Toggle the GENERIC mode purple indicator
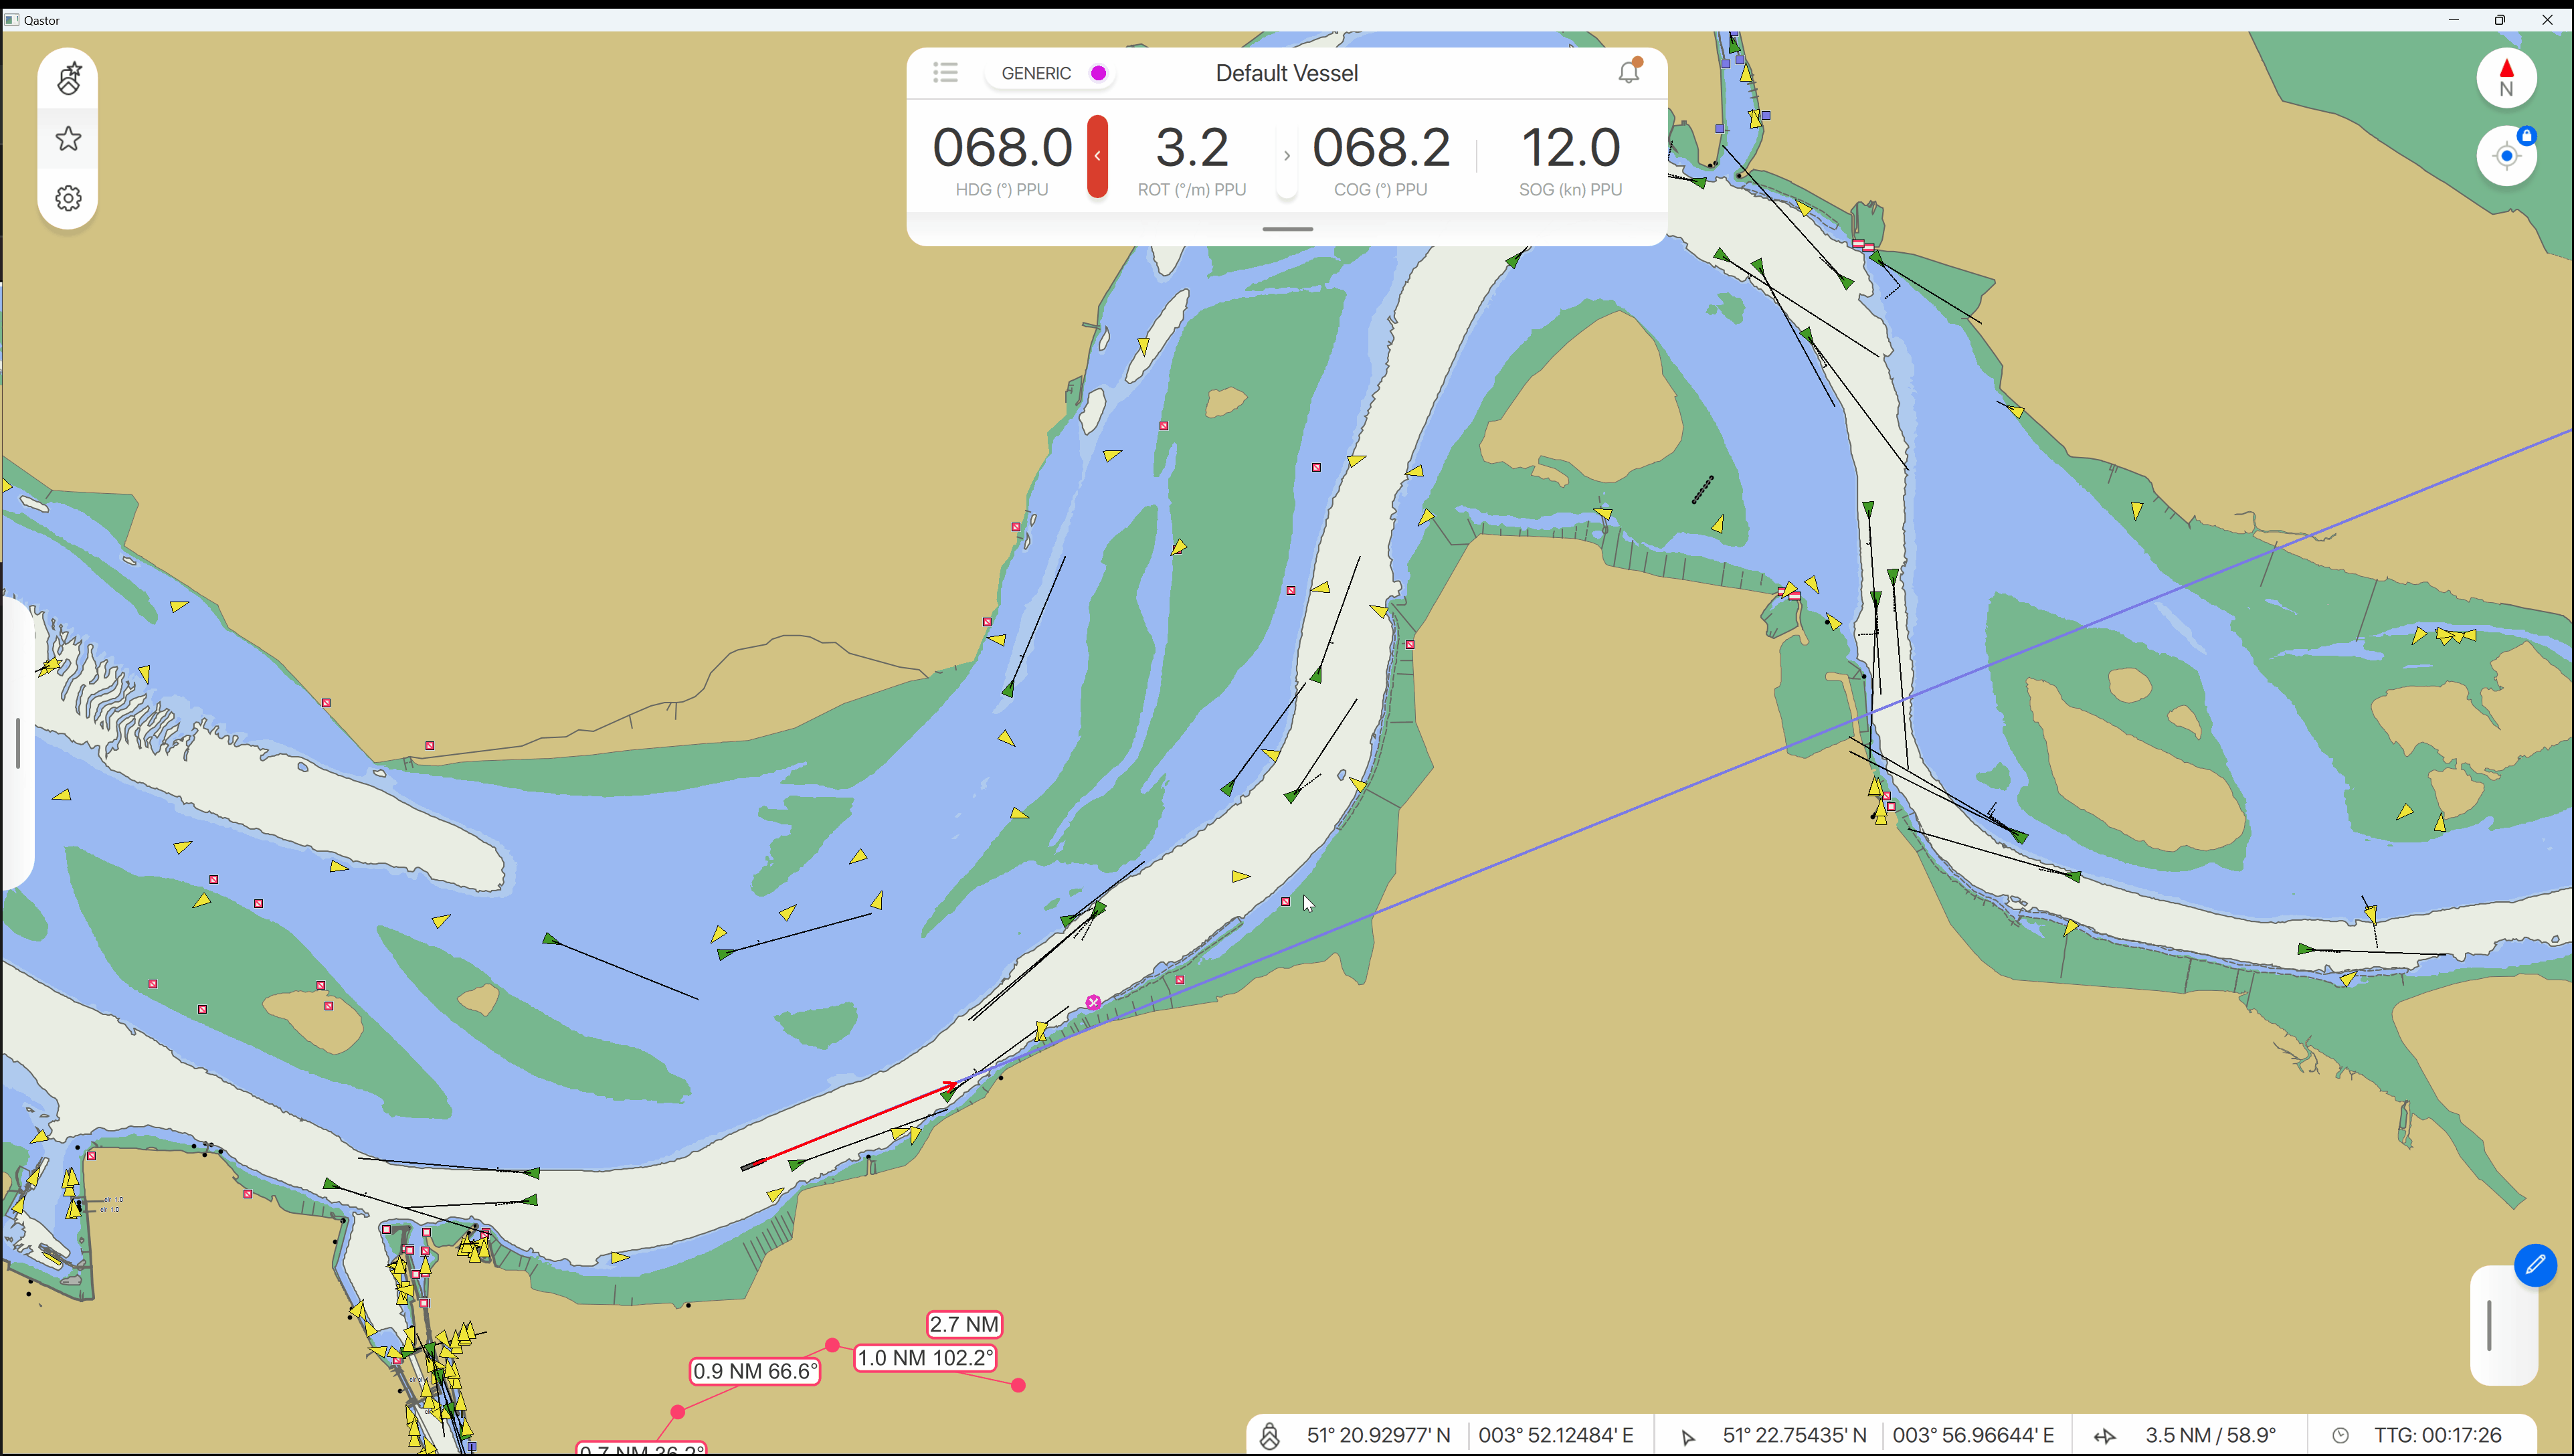The height and width of the screenshot is (1456, 2574). [x=1098, y=73]
